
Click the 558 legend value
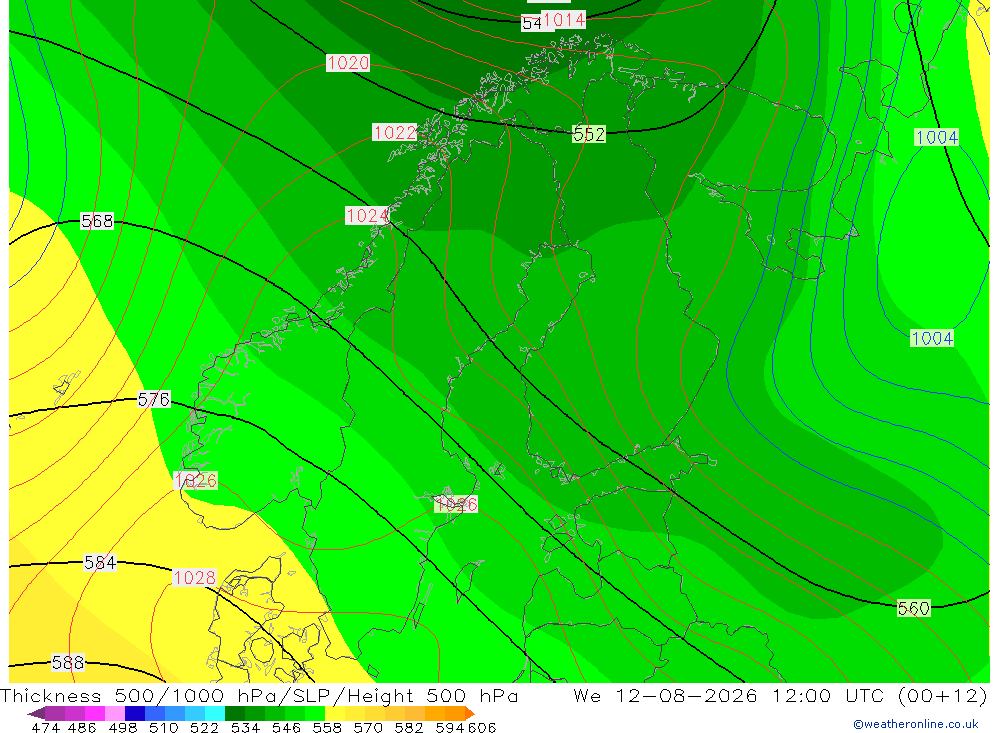point(327,727)
